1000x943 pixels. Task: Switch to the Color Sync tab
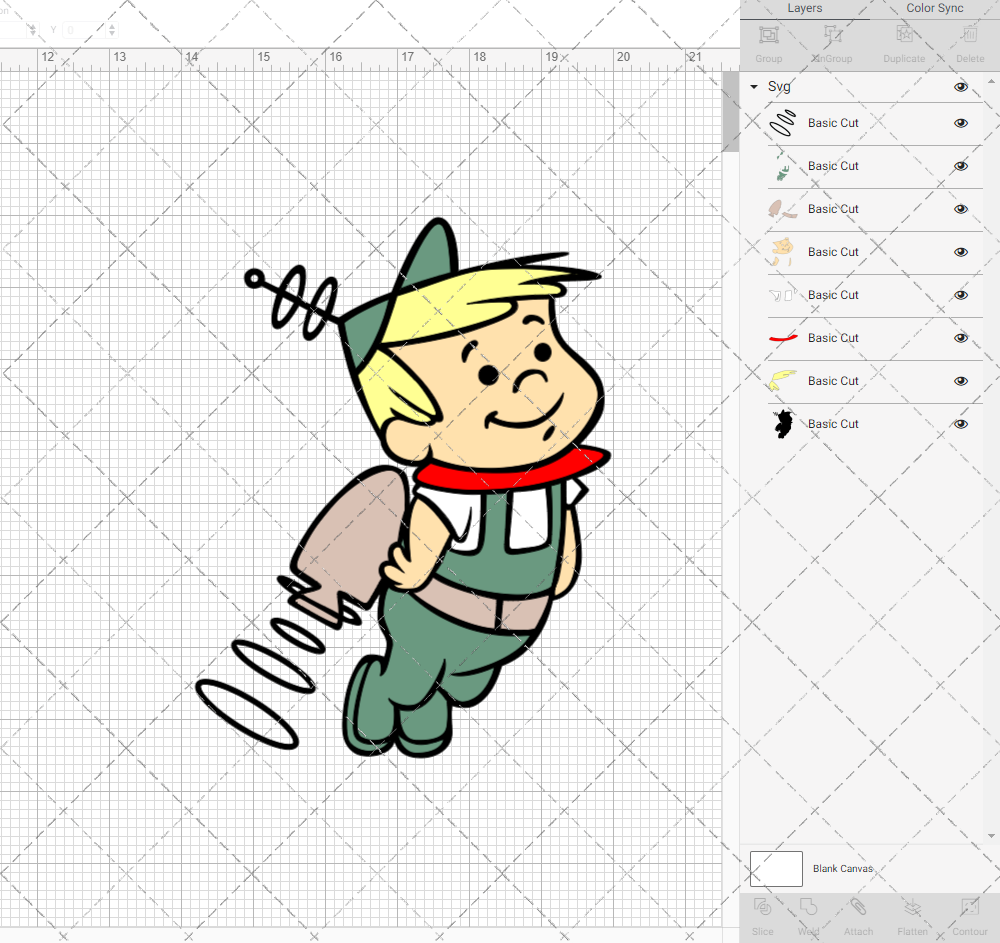pyautogui.click(x=934, y=8)
